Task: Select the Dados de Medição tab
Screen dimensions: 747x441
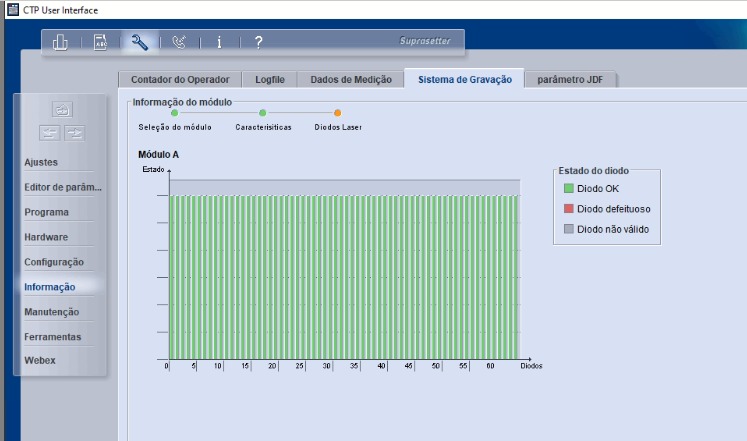Action: (350, 79)
